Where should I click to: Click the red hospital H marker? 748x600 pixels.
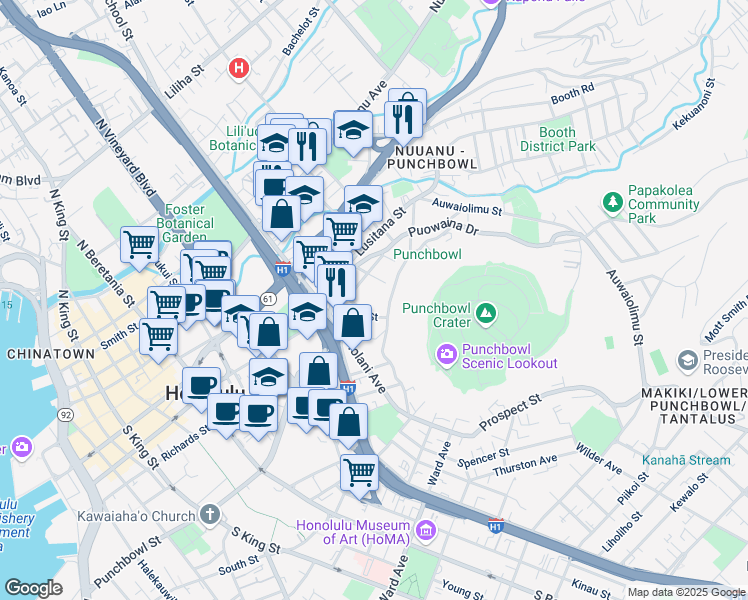pyautogui.click(x=238, y=69)
